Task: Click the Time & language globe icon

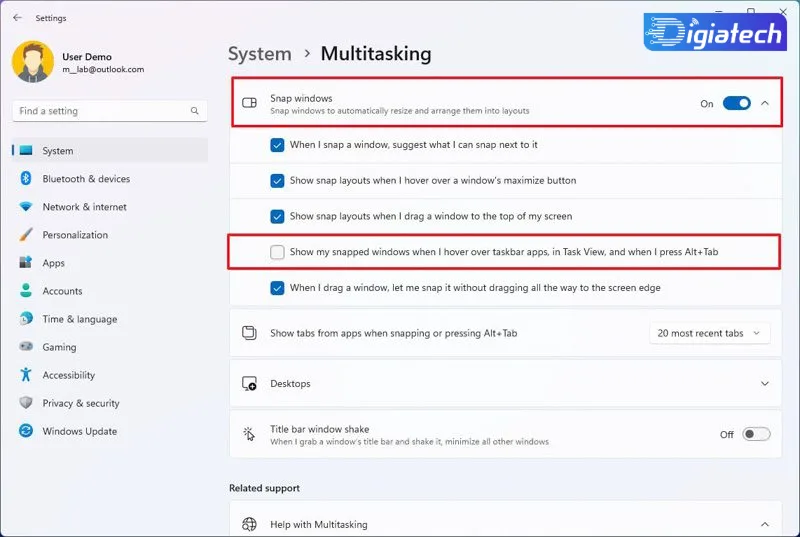Action: click(26, 319)
